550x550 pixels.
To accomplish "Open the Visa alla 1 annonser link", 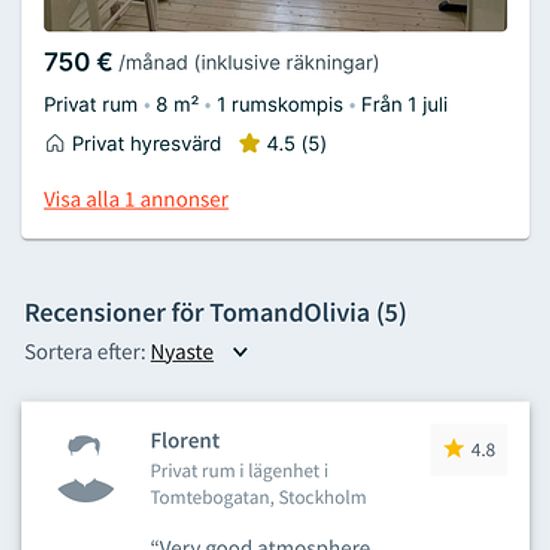I will point(136,200).
